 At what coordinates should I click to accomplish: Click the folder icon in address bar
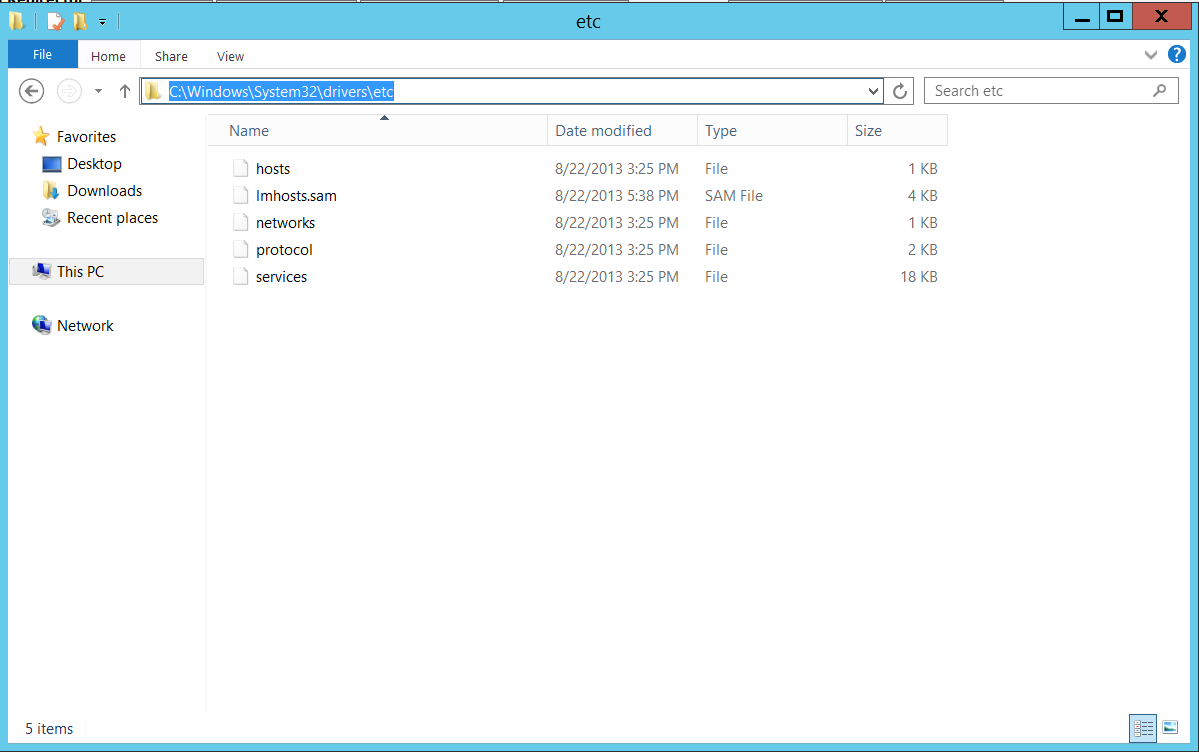point(154,91)
